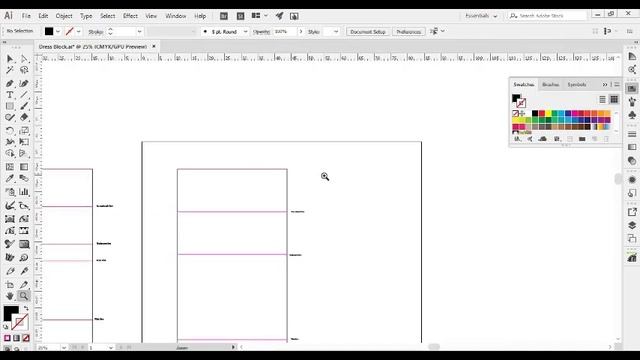Select the Mesh tool
Image resolution: width=640 pixels, height=360 pixels.
tap(10, 167)
